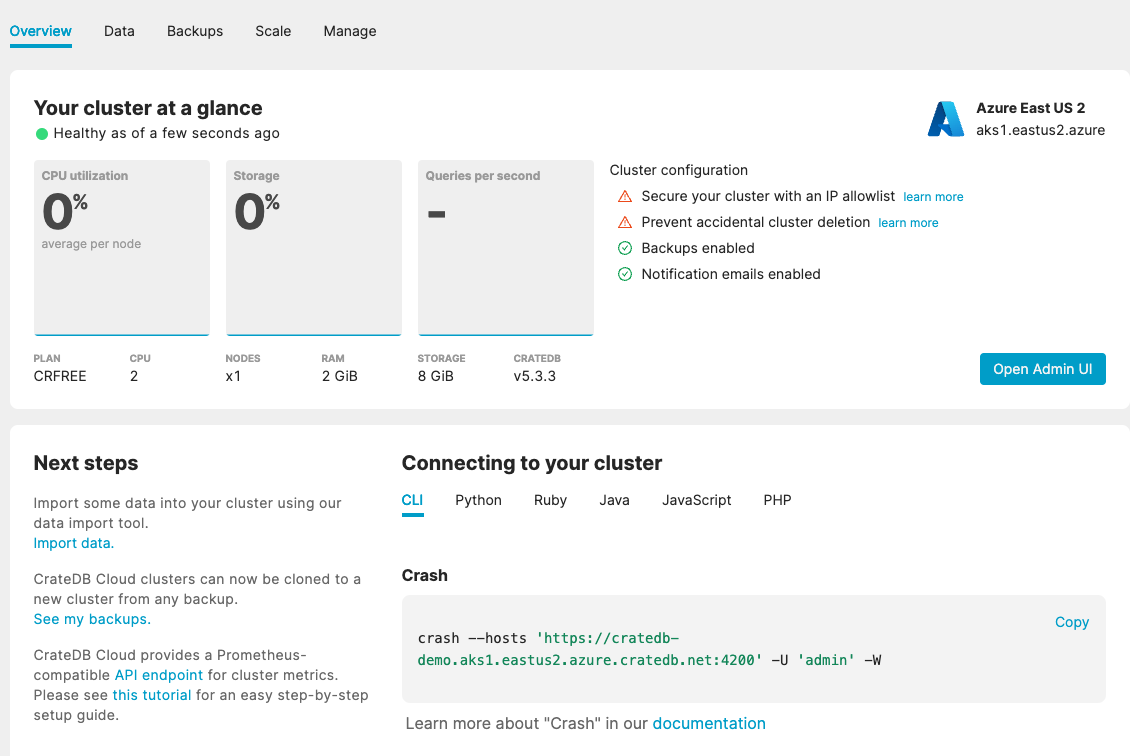1130x756 pixels.
Task: Show Python connection instructions
Action: coord(478,500)
